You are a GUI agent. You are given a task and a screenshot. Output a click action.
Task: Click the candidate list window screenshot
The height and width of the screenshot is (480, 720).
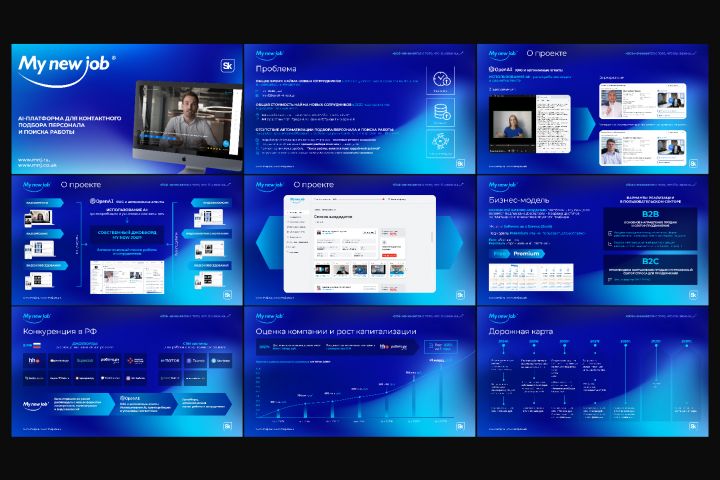[x=360, y=244]
